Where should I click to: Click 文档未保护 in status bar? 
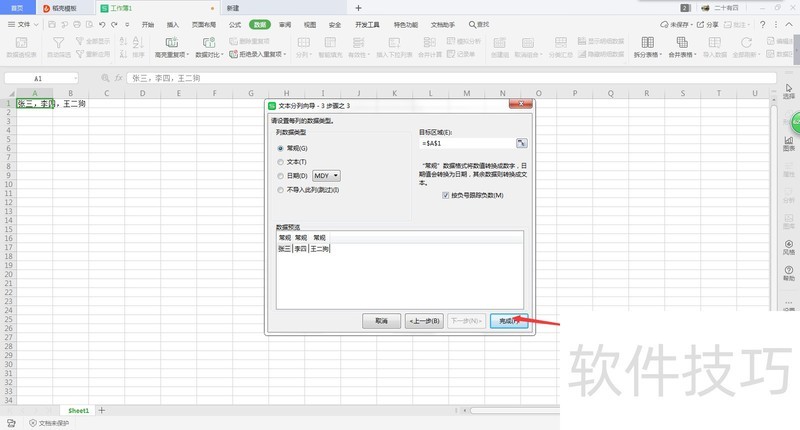coord(49,423)
